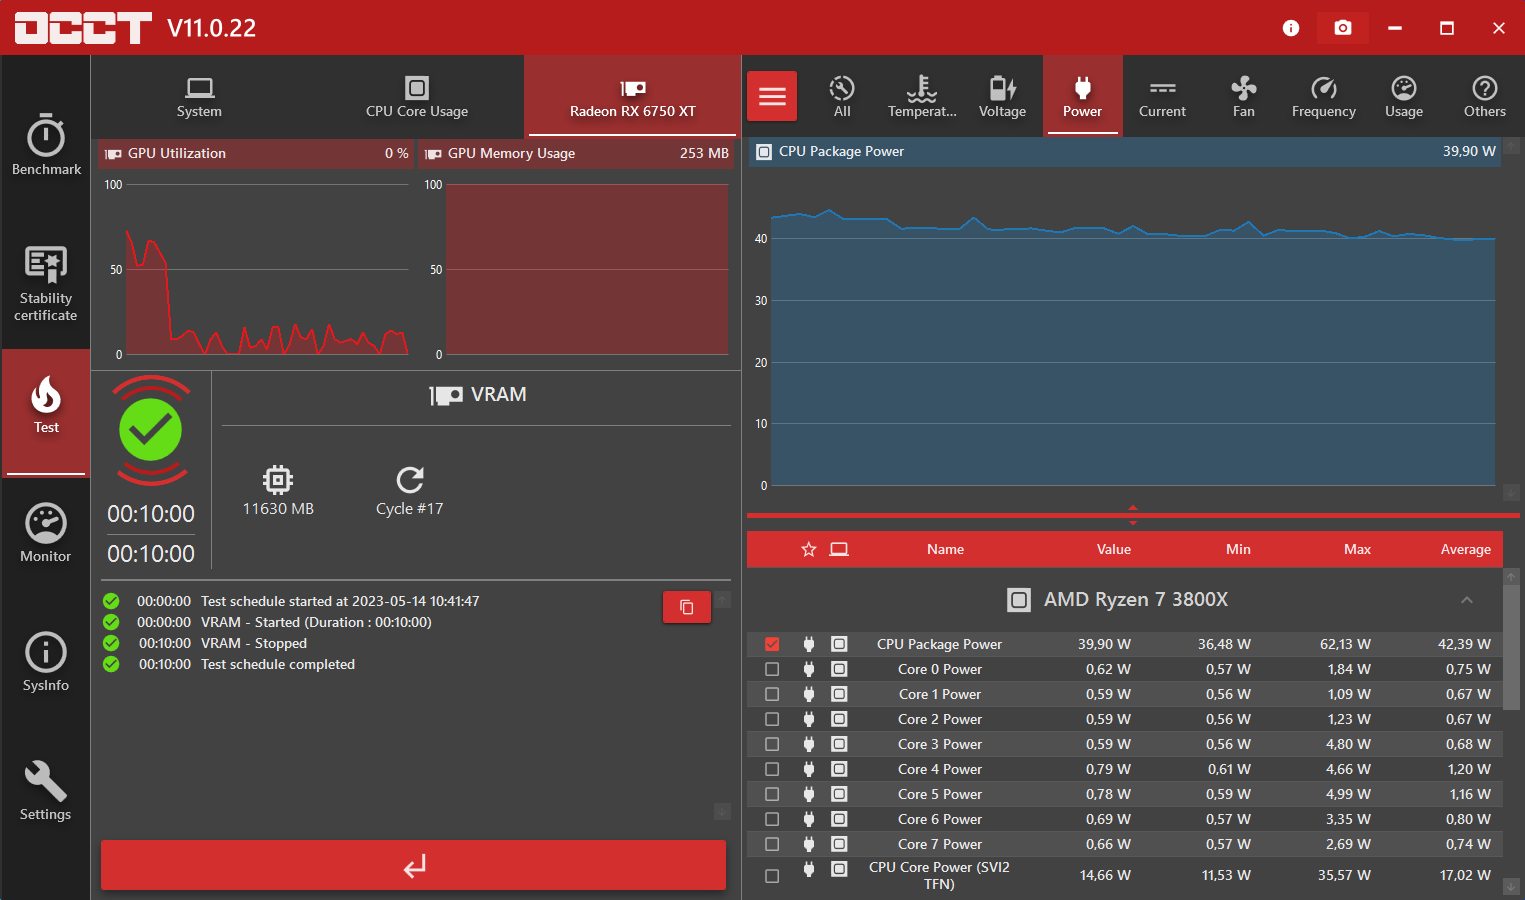The image size is (1525, 900).
Task: Check the Core 7 Power checkbox
Action: coord(772,844)
